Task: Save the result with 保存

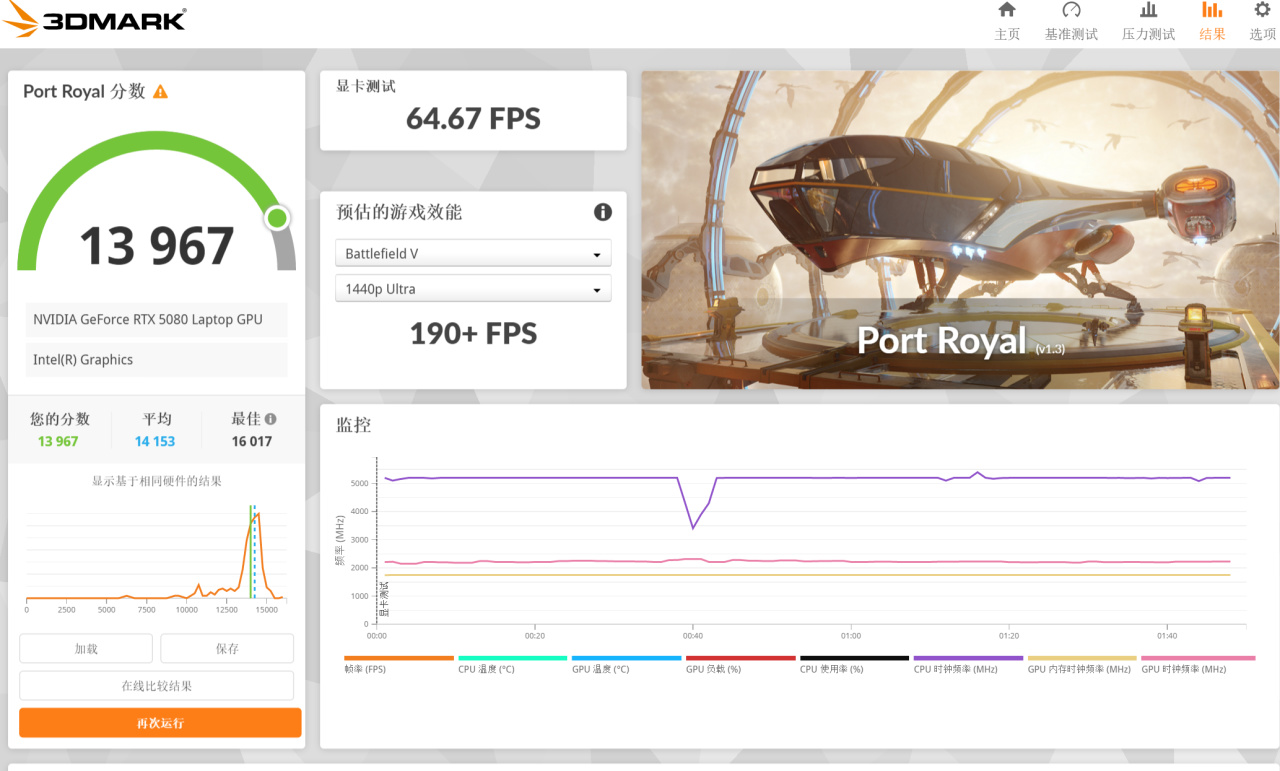Action: 227,648
